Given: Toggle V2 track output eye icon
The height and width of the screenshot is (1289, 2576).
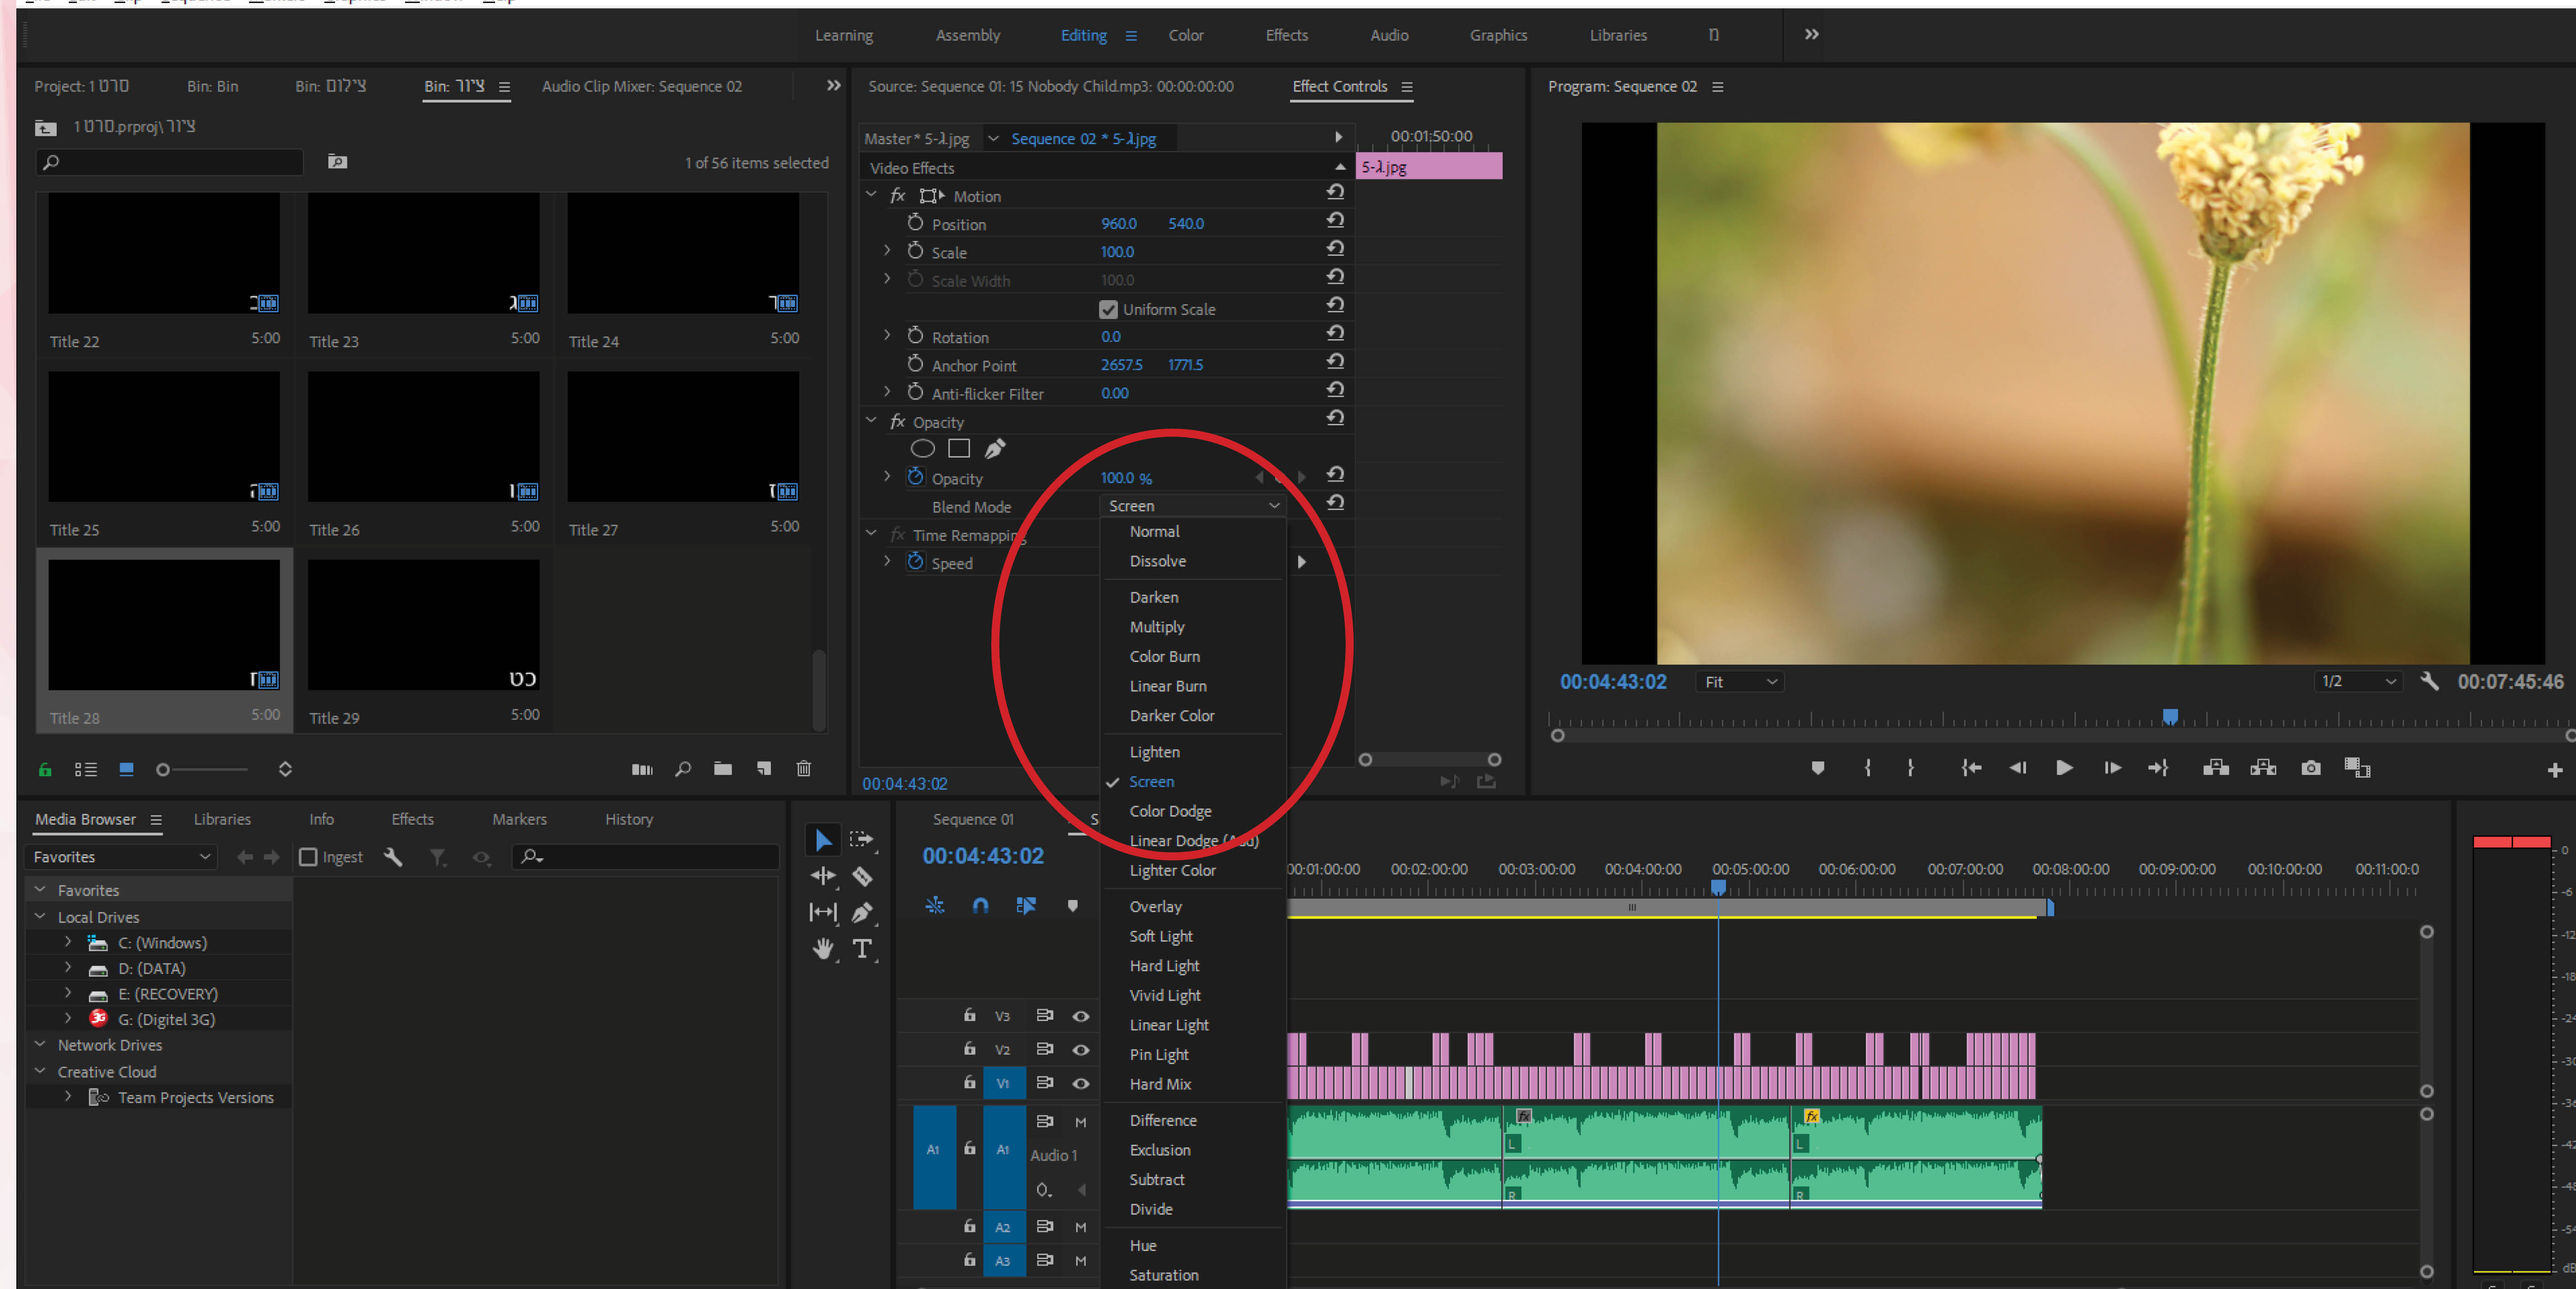Looking at the screenshot, I should coord(1080,1049).
